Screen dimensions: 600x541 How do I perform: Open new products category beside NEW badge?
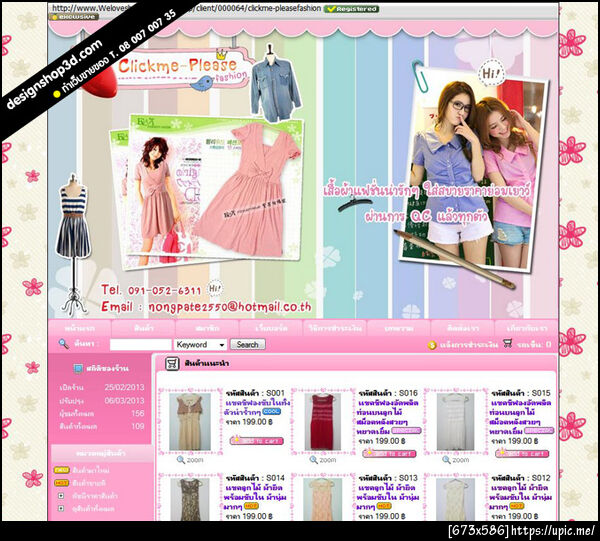tap(91, 470)
